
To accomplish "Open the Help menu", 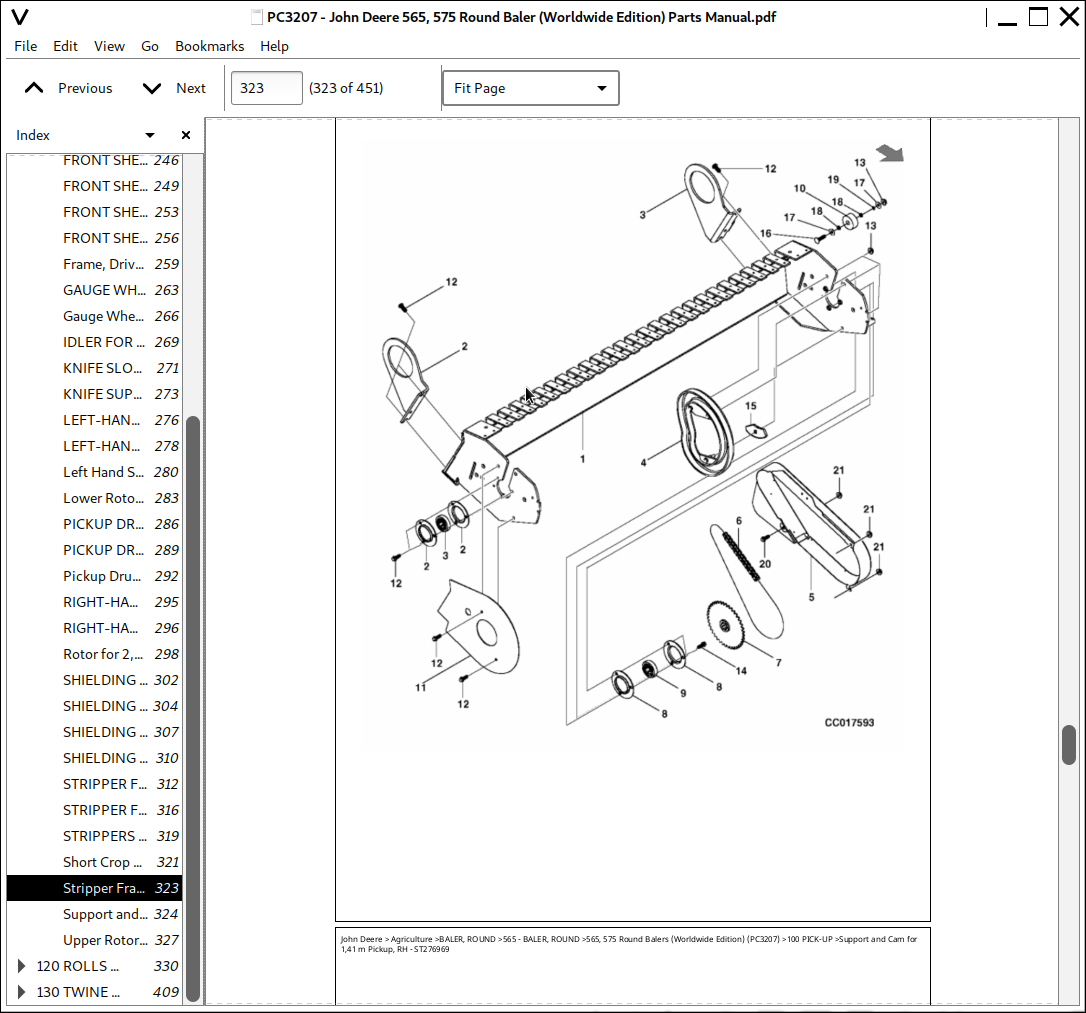I will [274, 46].
